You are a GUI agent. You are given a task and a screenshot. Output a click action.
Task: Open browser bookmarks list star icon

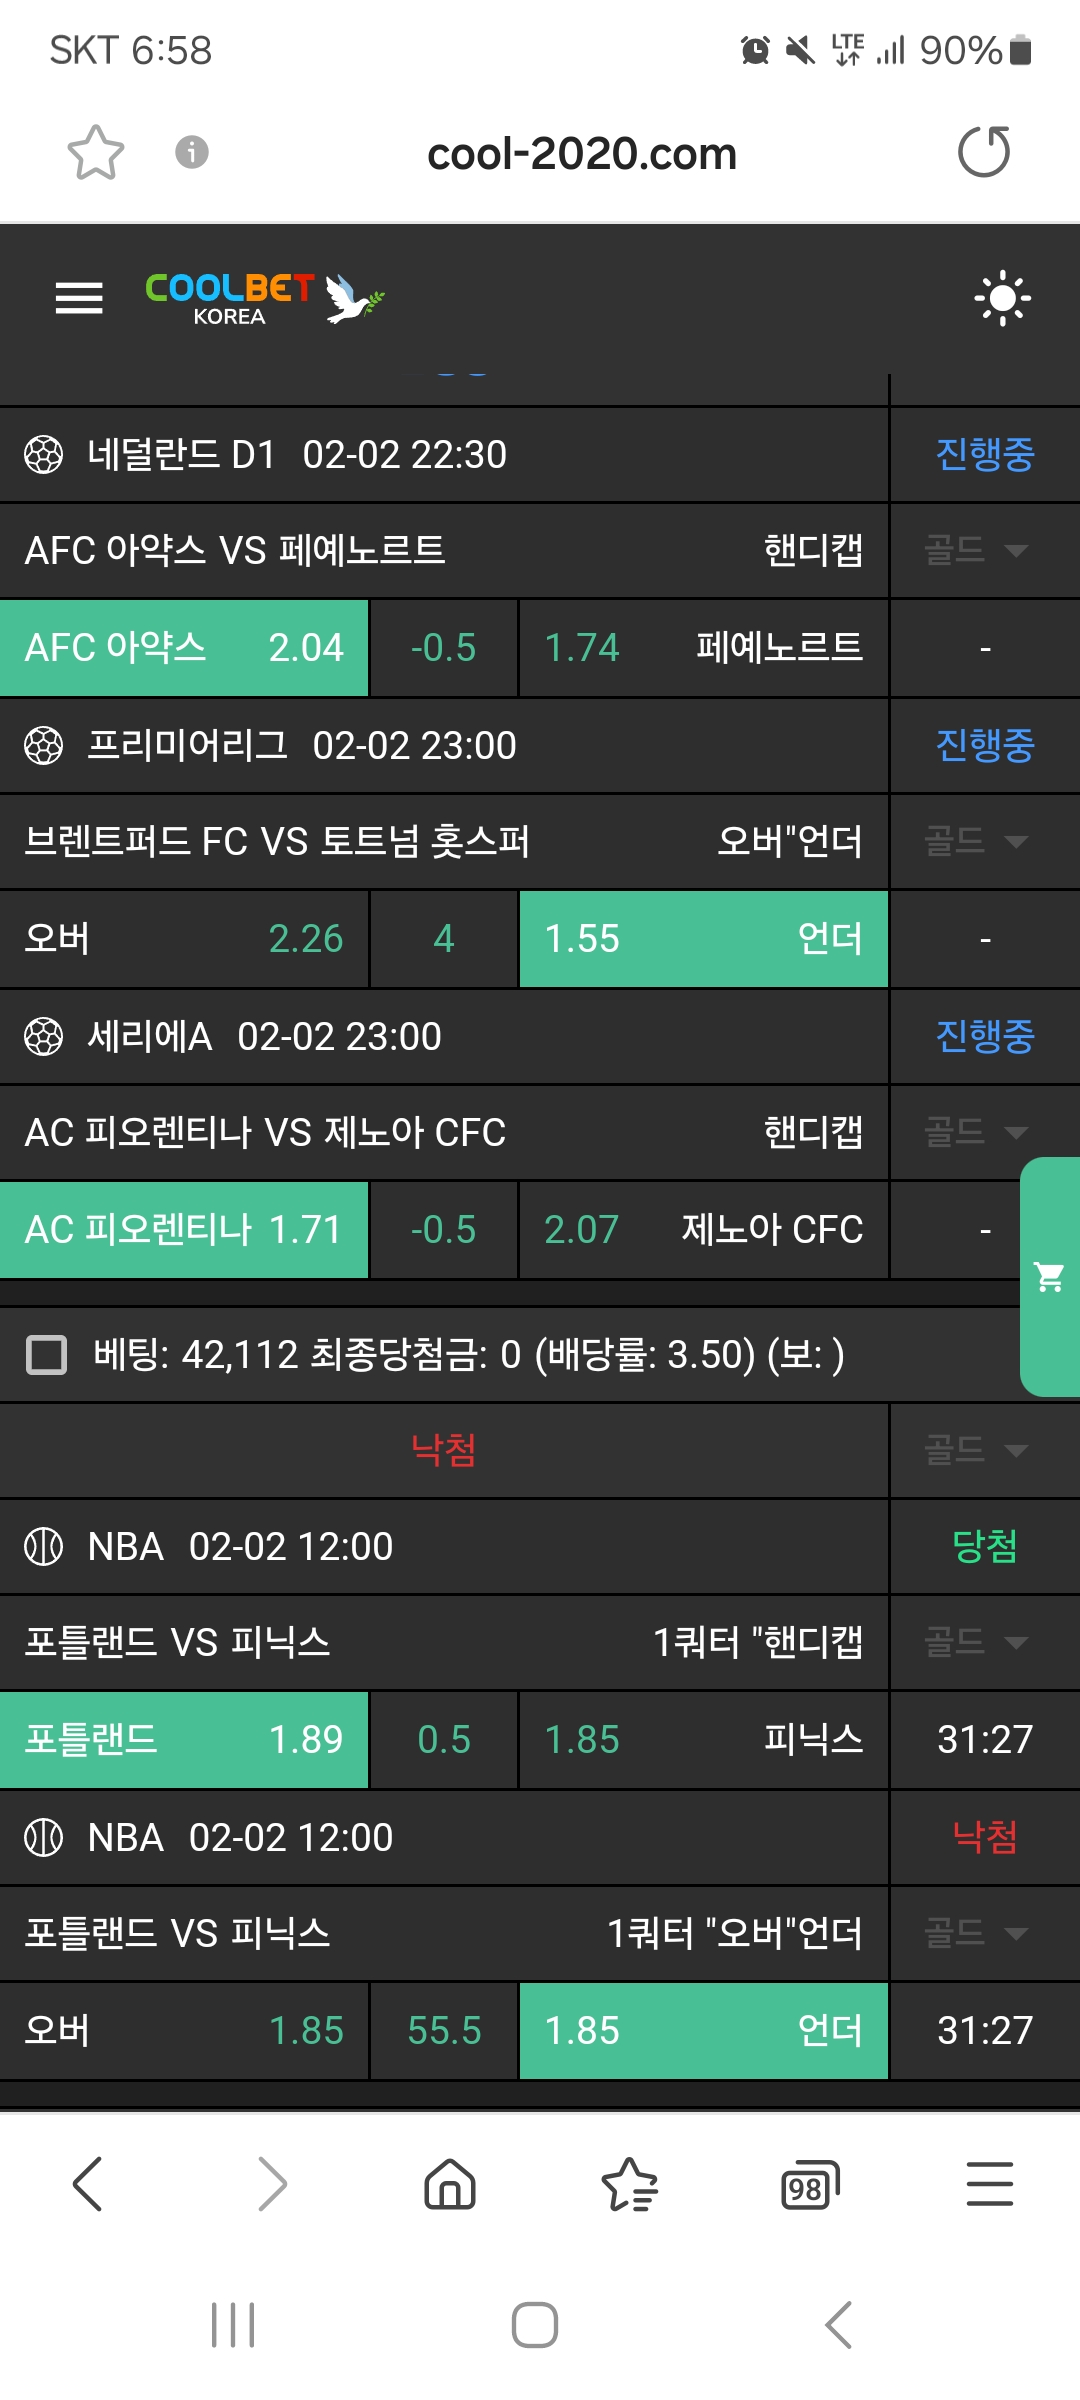pos(629,2183)
